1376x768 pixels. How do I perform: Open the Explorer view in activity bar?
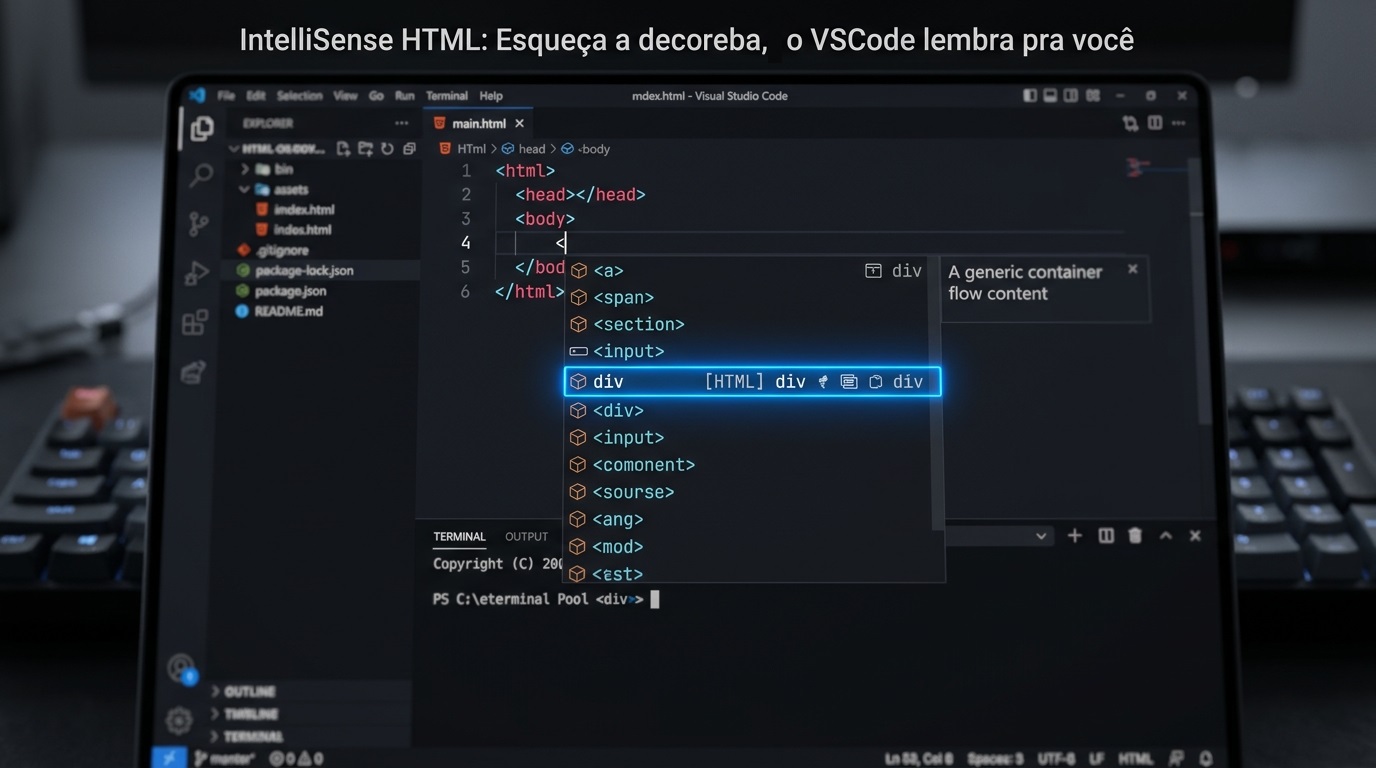(x=202, y=128)
